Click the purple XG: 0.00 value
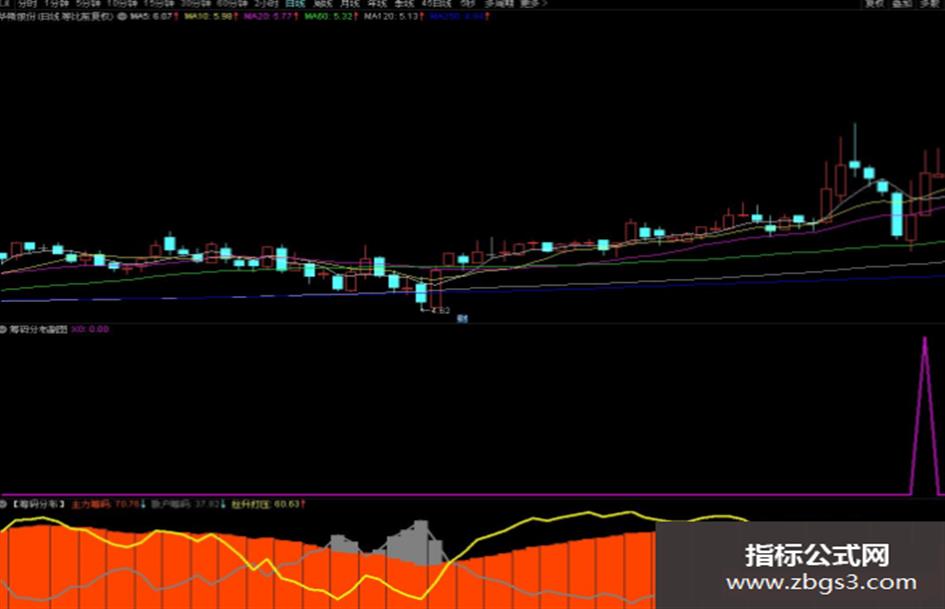 [90, 329]
